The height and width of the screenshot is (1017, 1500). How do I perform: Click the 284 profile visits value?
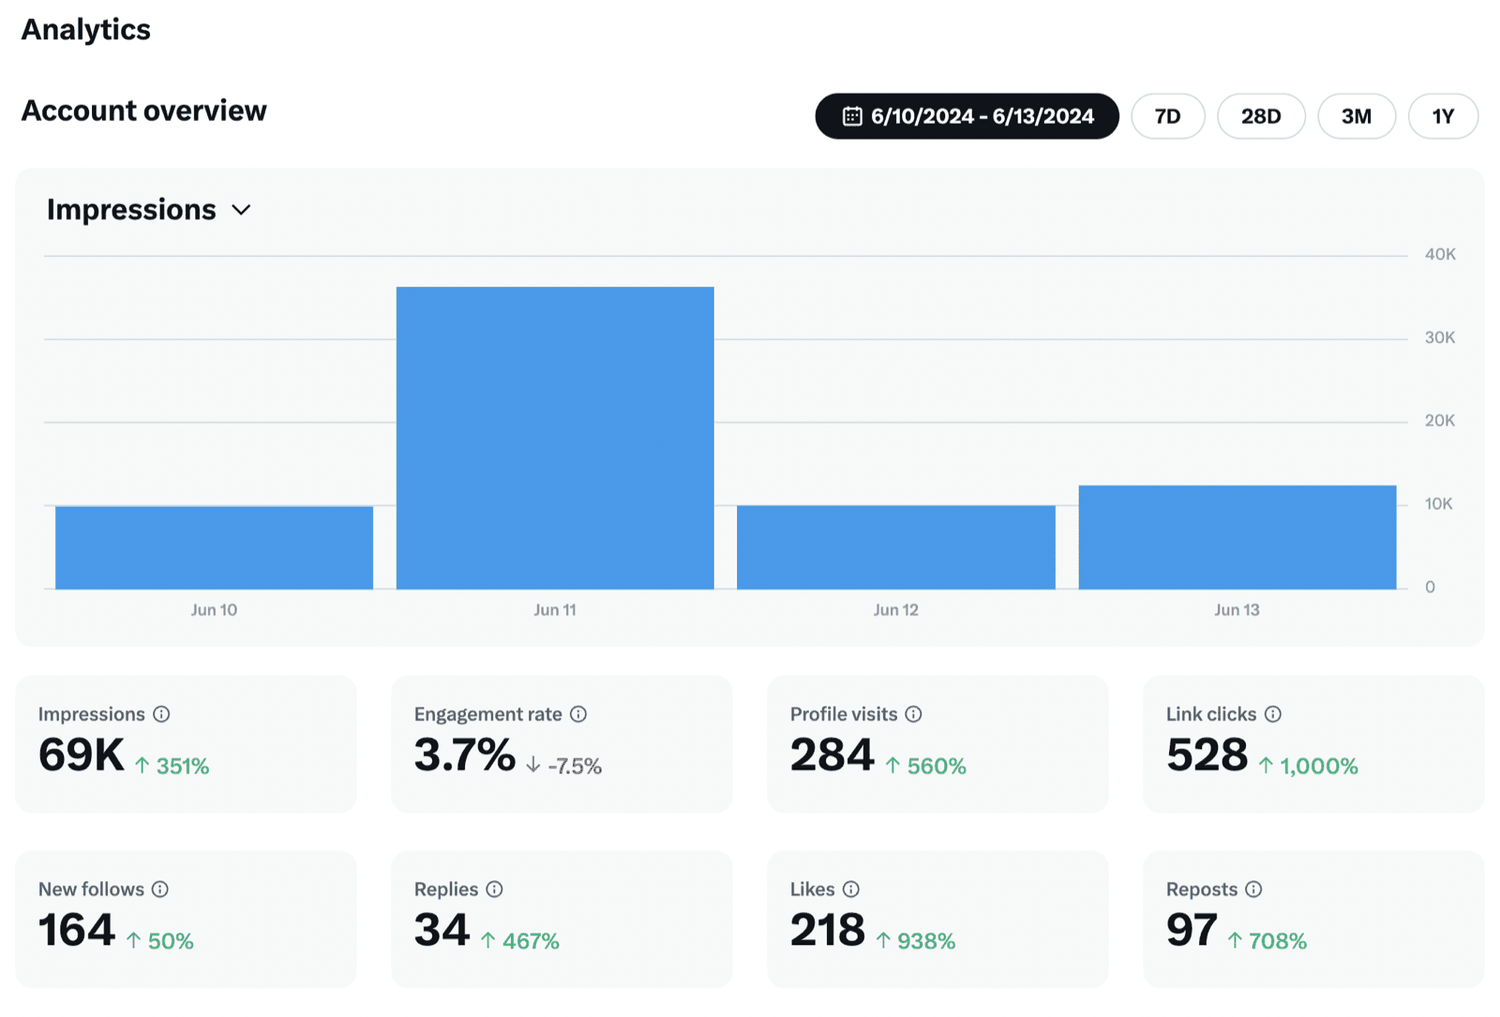(x=832, y=755)
